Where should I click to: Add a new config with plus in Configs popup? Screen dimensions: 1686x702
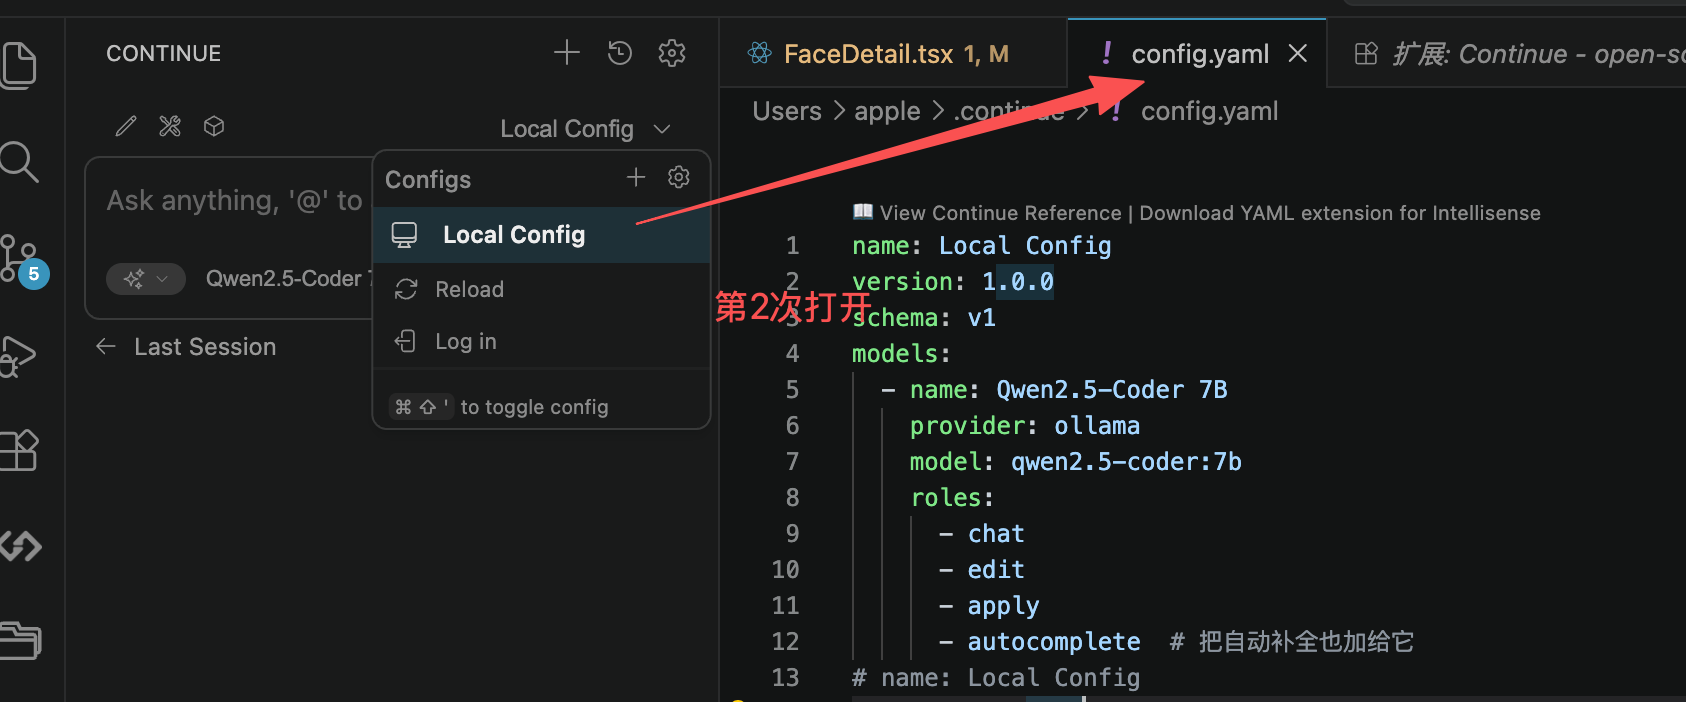coord(636,177)
